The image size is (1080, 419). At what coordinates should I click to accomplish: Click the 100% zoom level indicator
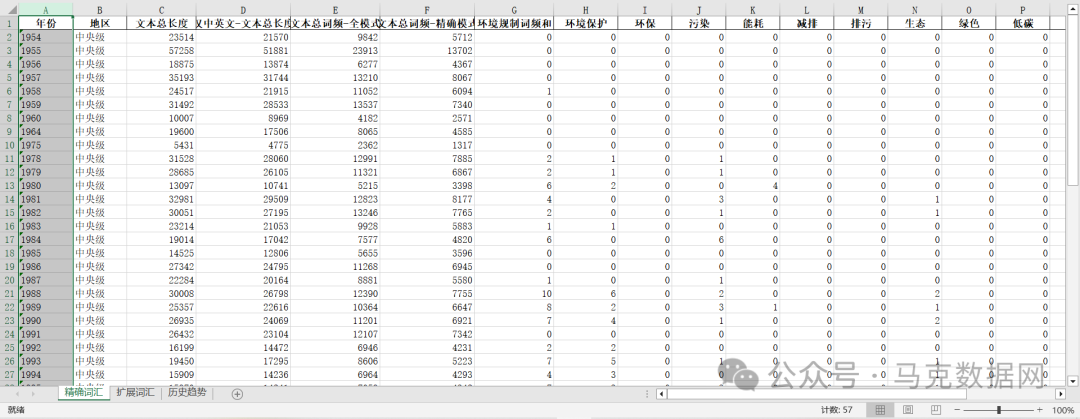[x=1063, y=410]
